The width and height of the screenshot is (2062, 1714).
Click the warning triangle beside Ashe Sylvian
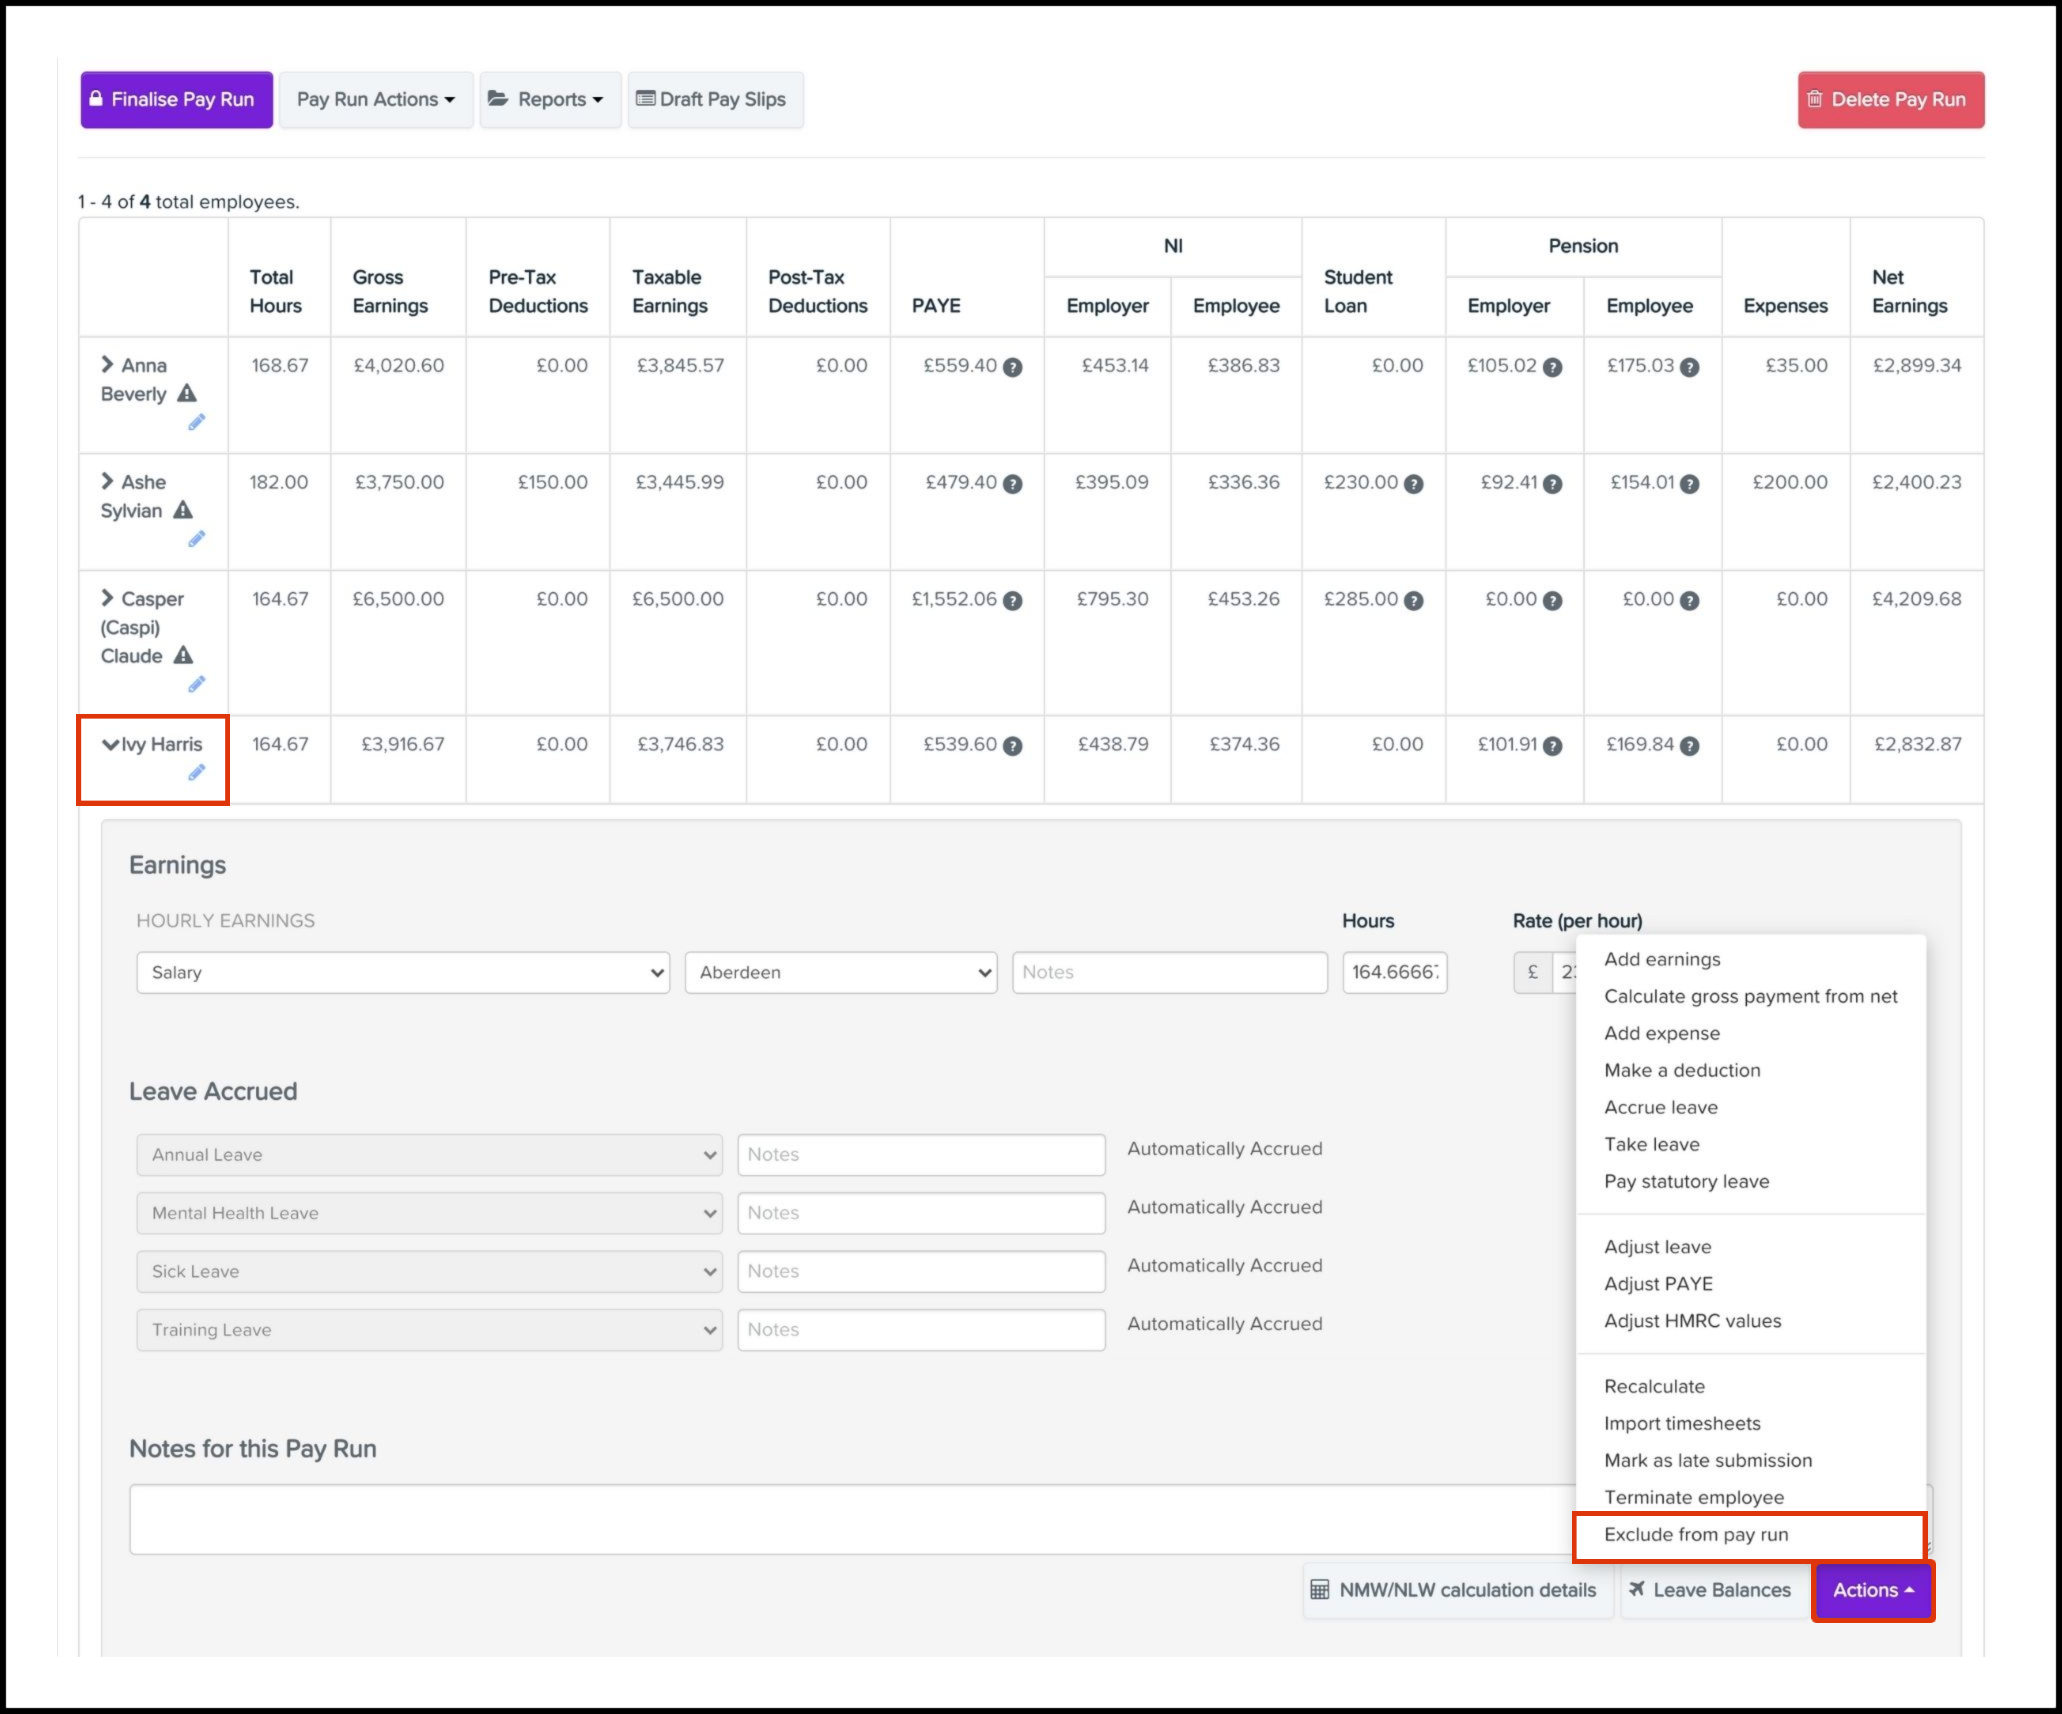coord(183,511)
